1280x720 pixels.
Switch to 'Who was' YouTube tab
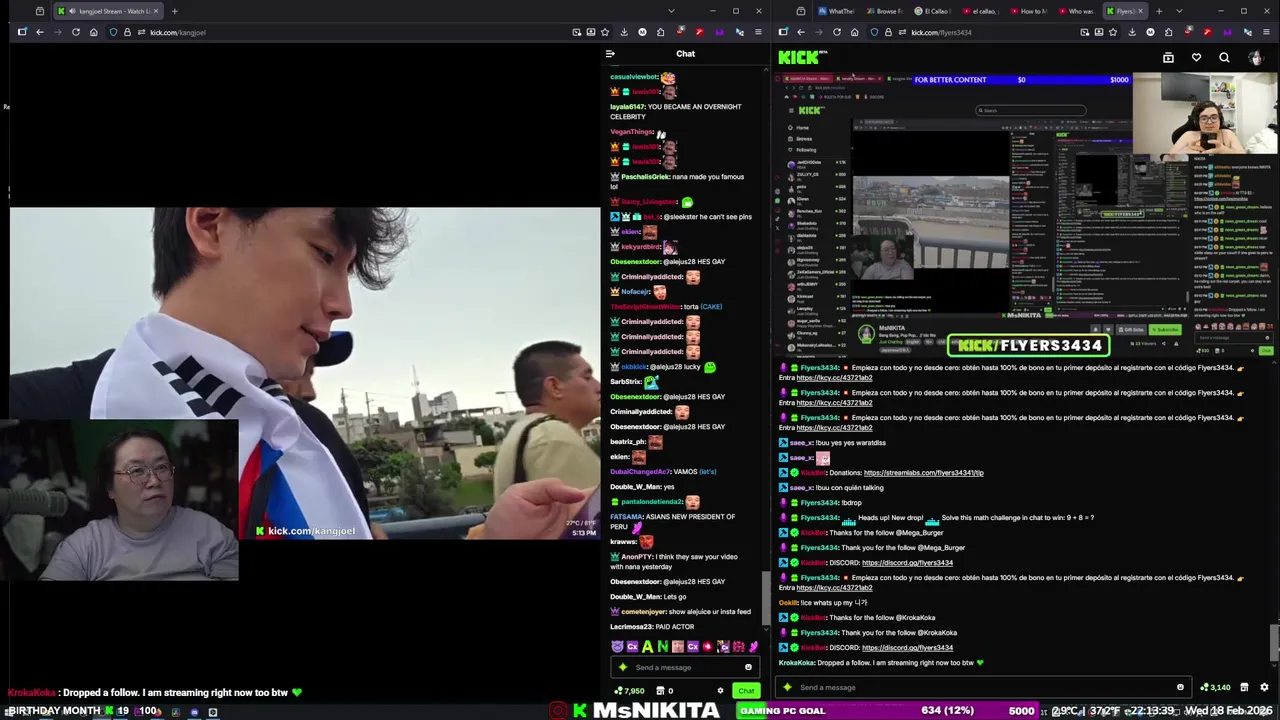click(x=1076, y=11)
